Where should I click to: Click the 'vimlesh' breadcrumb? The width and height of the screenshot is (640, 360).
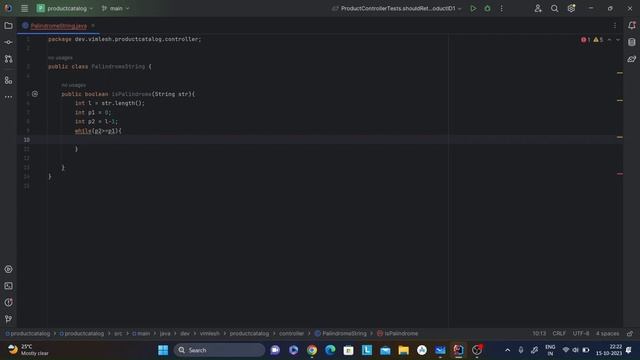click(210, 333)
